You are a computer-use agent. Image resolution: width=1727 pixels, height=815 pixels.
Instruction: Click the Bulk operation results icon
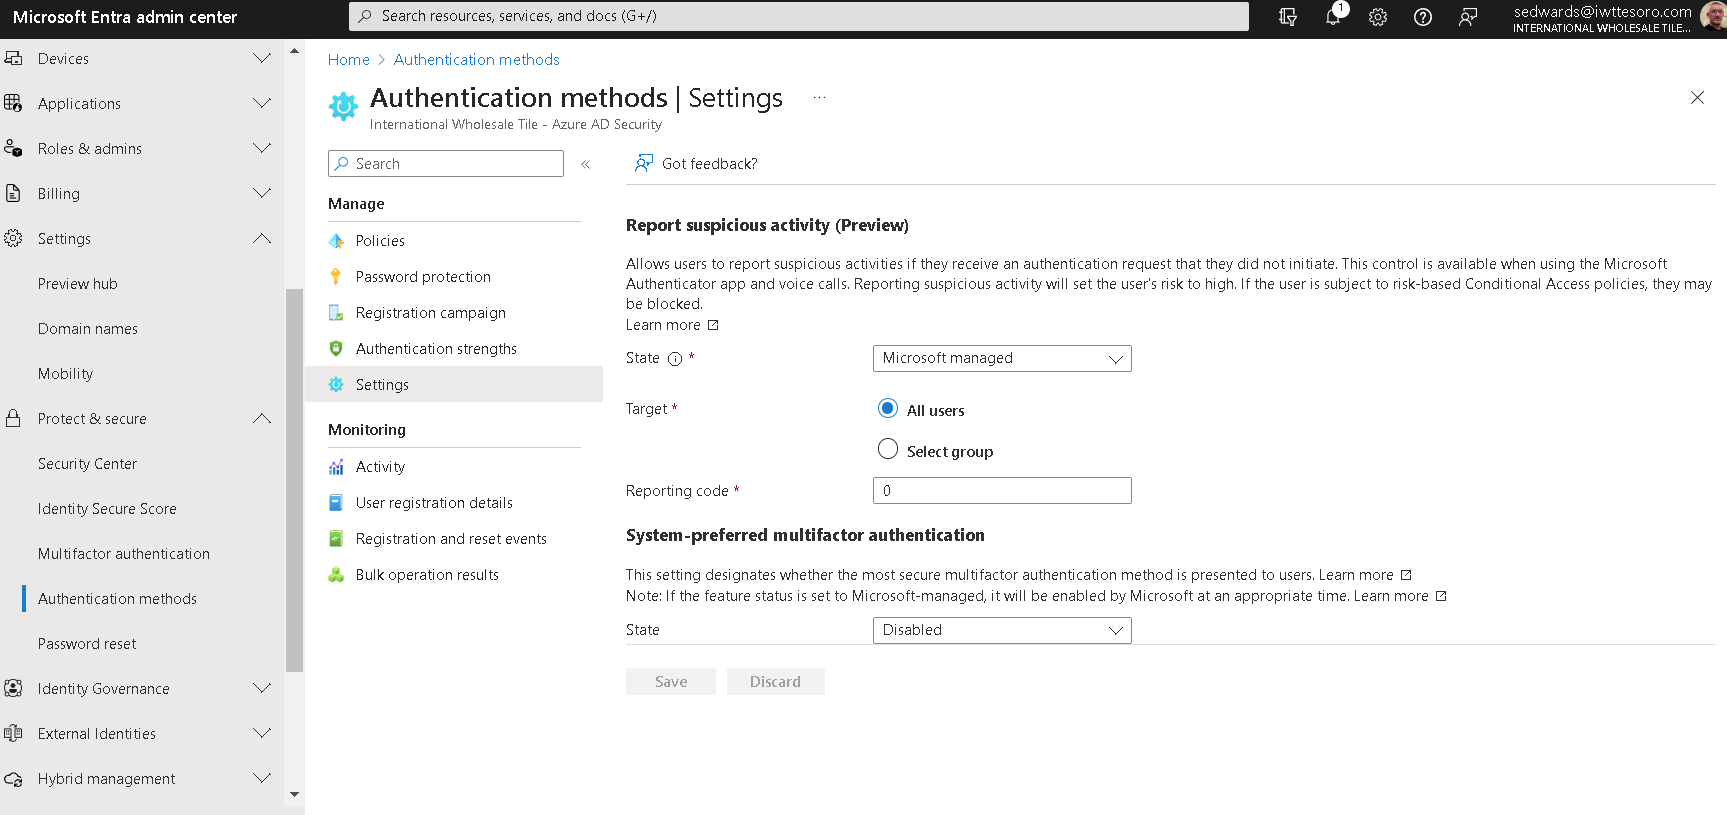point(337,575)
